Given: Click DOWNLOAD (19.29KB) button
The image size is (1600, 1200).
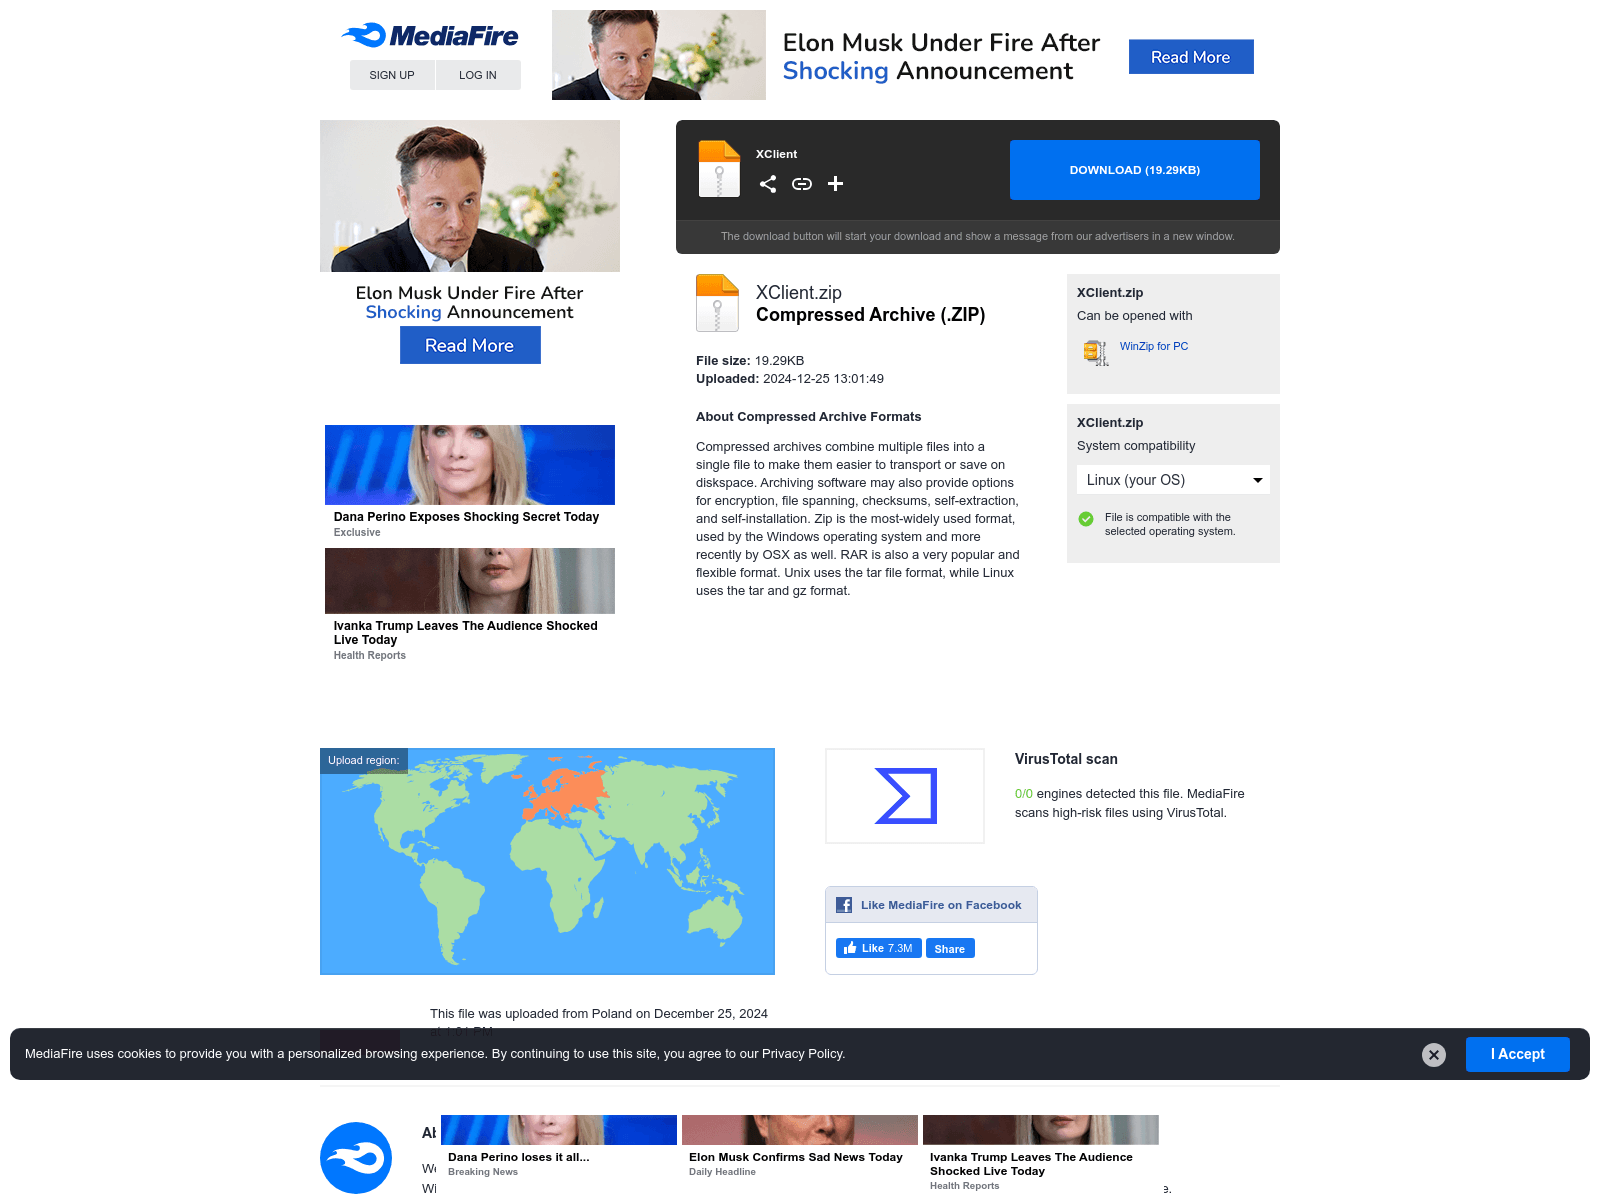Looking at the screenshot, I should pos(1135,170).
